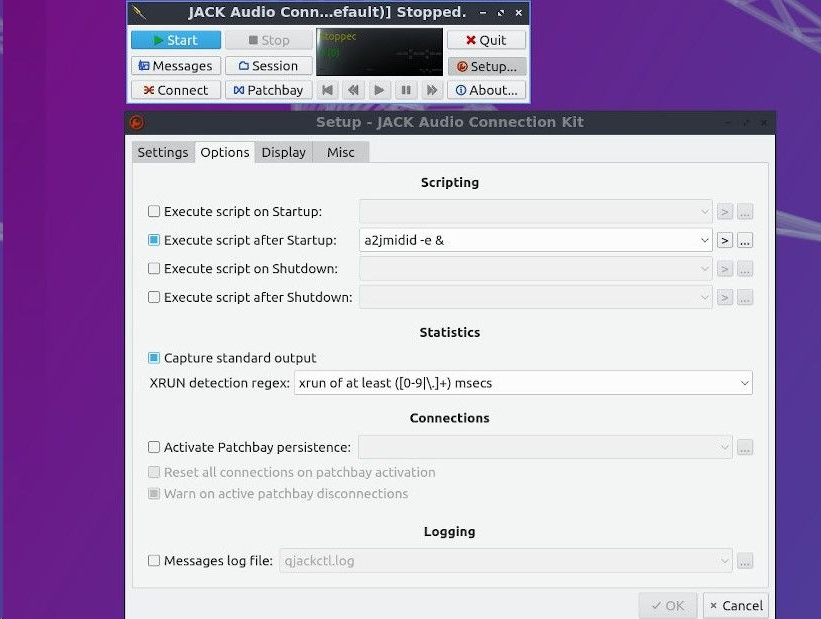Click the transport play button
This screenshot has height=619, width=821.
[x=379, y=90]
